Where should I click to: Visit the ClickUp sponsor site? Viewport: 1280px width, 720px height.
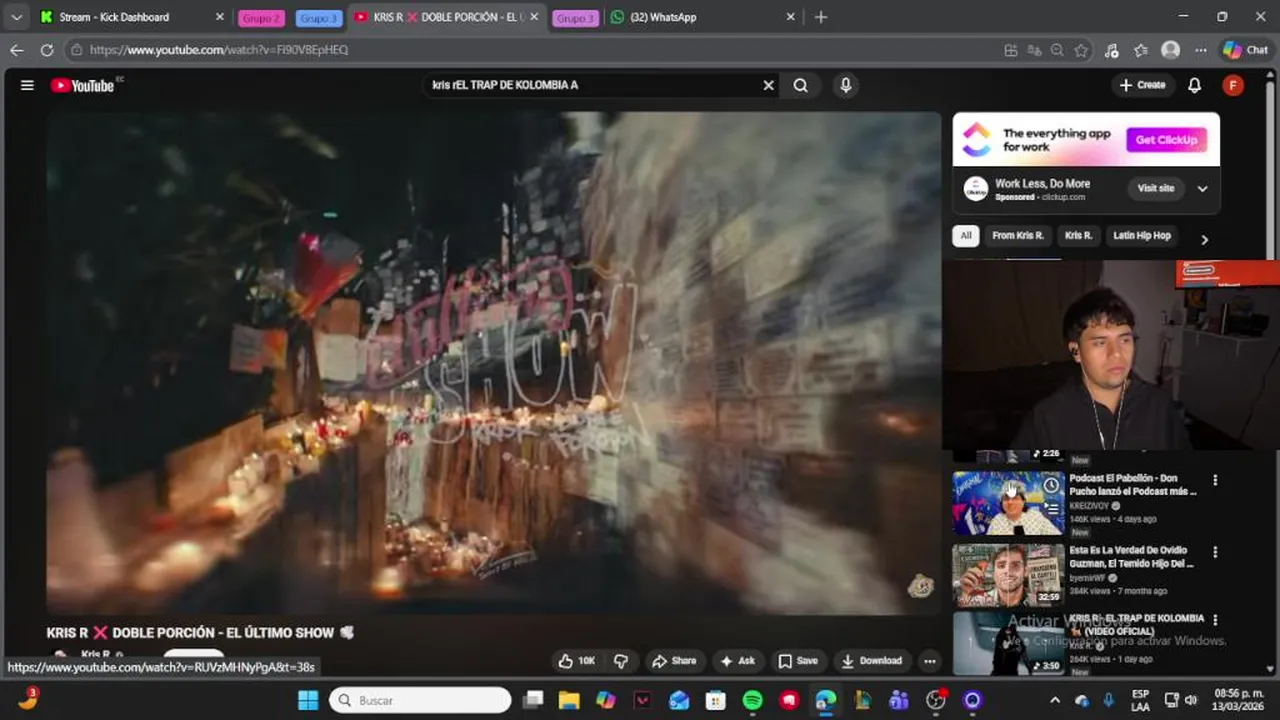coord(1156,188)
